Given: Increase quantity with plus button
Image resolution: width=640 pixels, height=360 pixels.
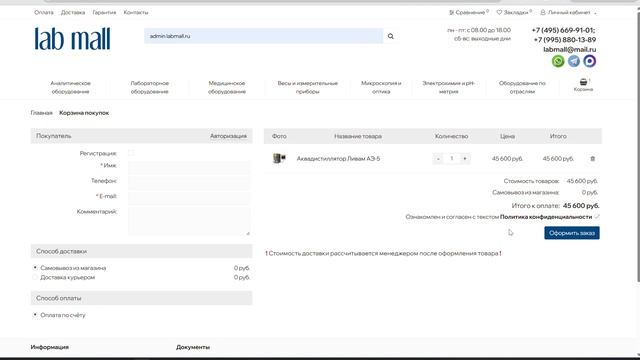Looking at the screenshot, I should point(465,159).
